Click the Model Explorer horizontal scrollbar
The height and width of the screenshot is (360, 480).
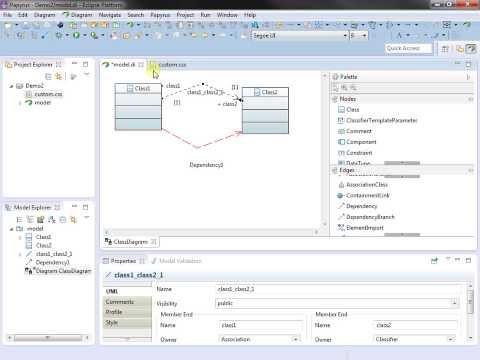pos(48,338)
